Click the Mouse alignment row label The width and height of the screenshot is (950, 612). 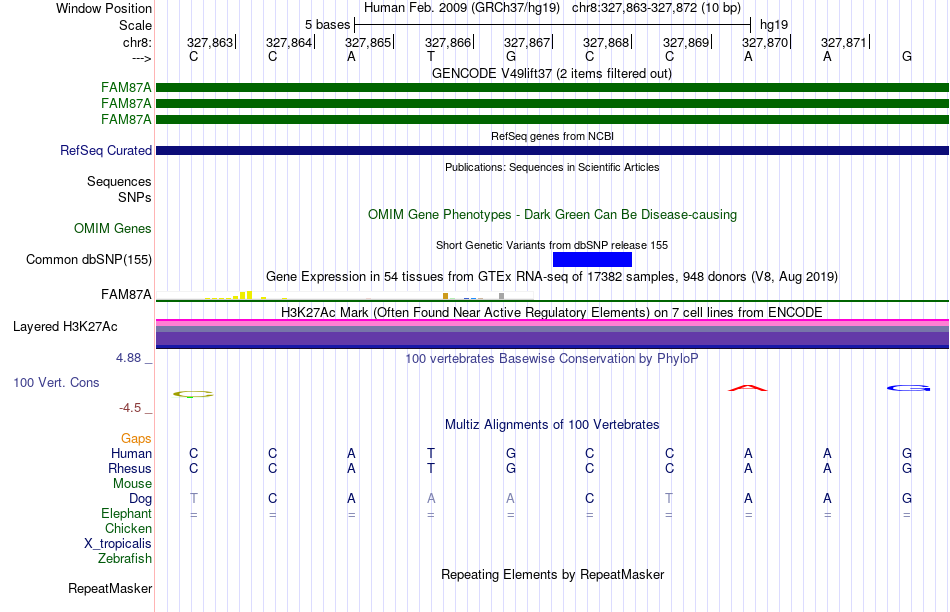click(132, 484)
